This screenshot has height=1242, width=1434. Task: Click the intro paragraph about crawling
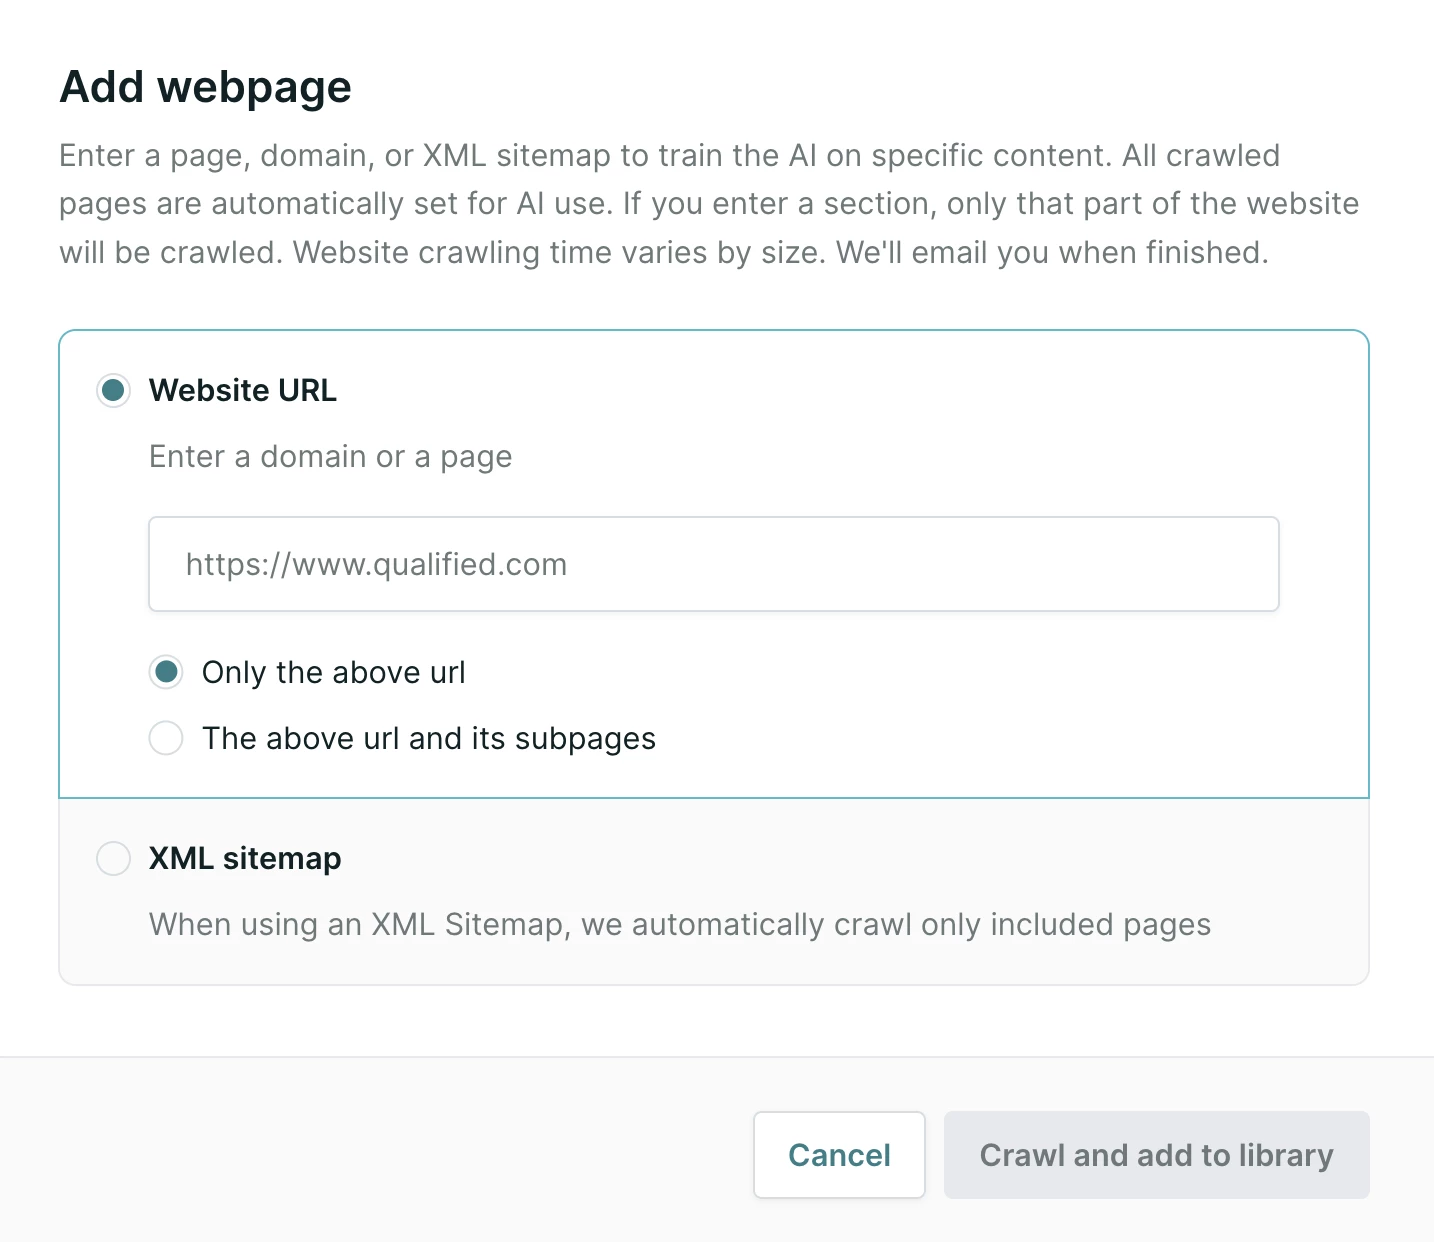(709, 204)
